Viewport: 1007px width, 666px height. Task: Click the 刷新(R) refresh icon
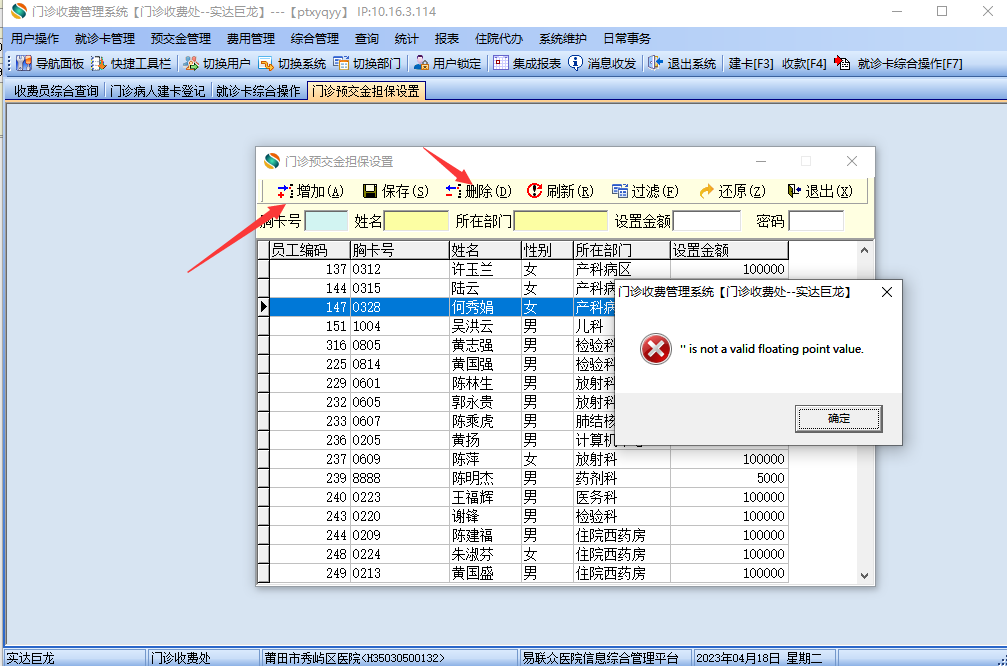click(534, 191)
